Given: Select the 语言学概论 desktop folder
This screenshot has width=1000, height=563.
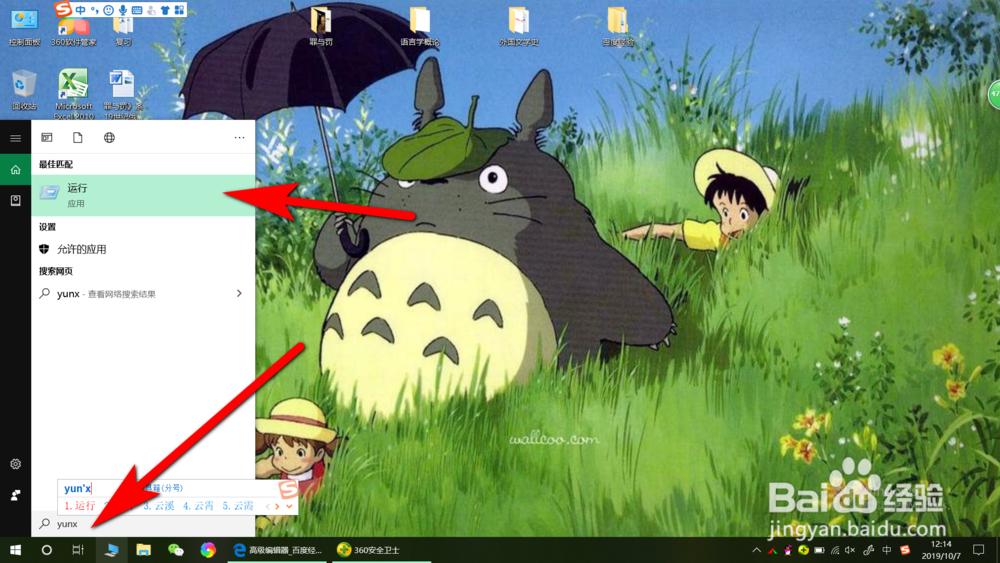Looking at the screenshot, I should coord(420,26).
